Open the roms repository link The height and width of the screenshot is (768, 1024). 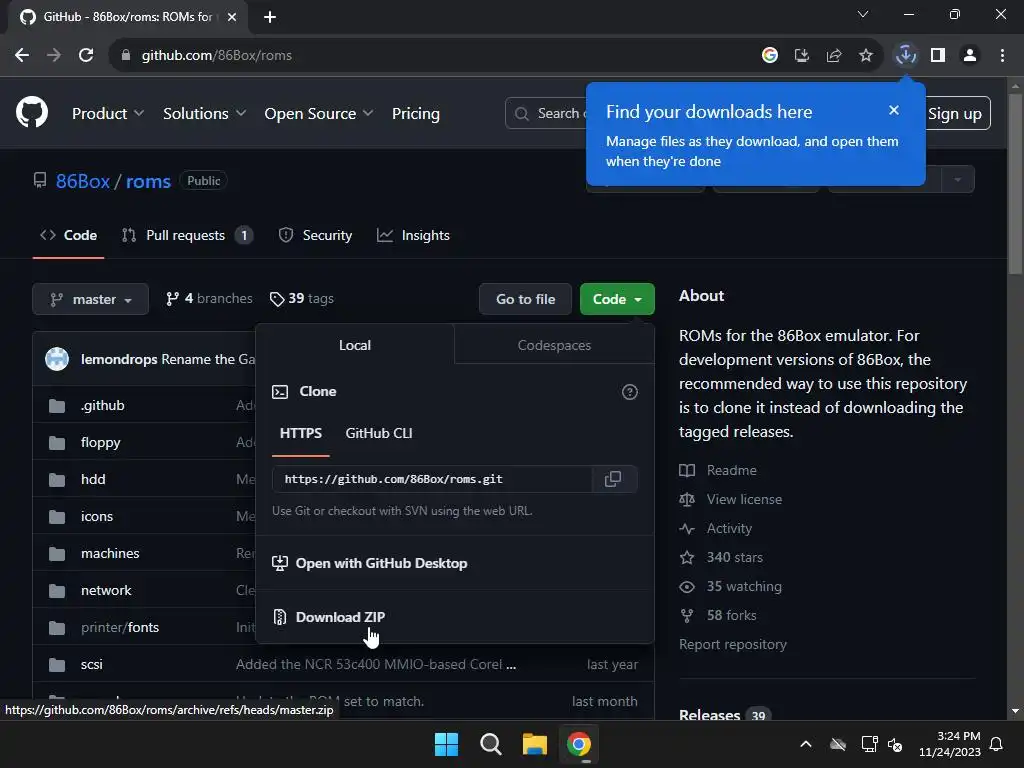tap(148, 181)
